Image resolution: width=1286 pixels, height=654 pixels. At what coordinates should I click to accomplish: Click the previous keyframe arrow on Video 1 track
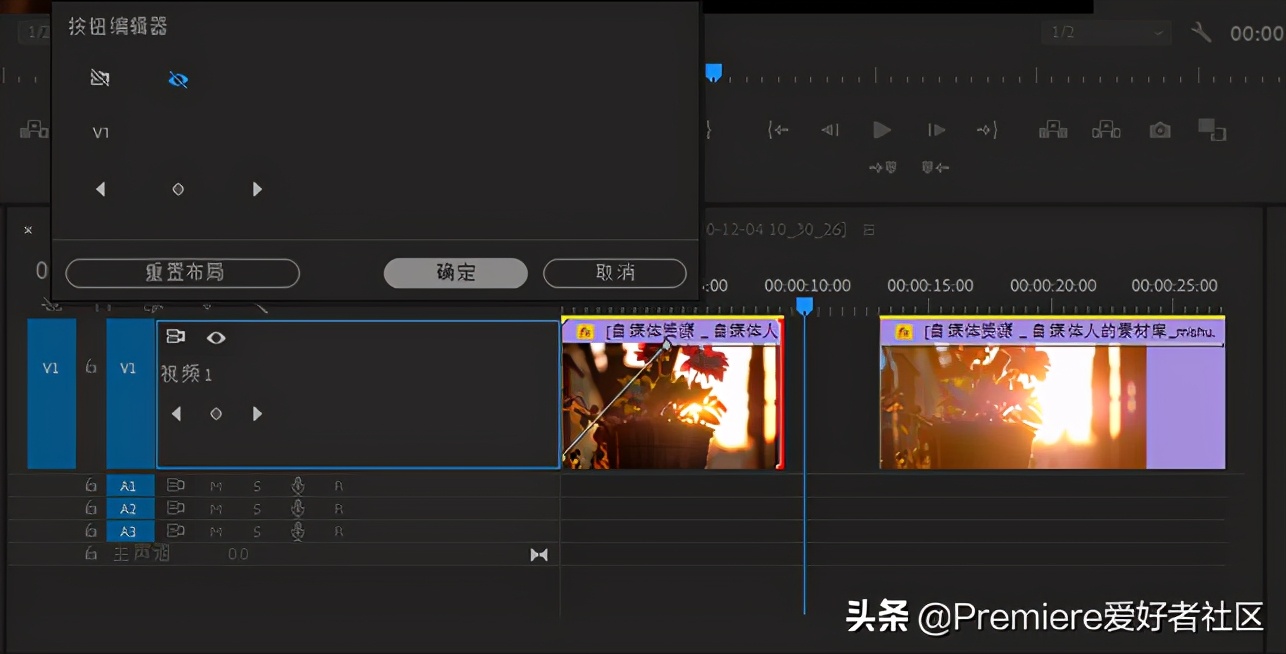pyautogui.click(x=176, y=413)
